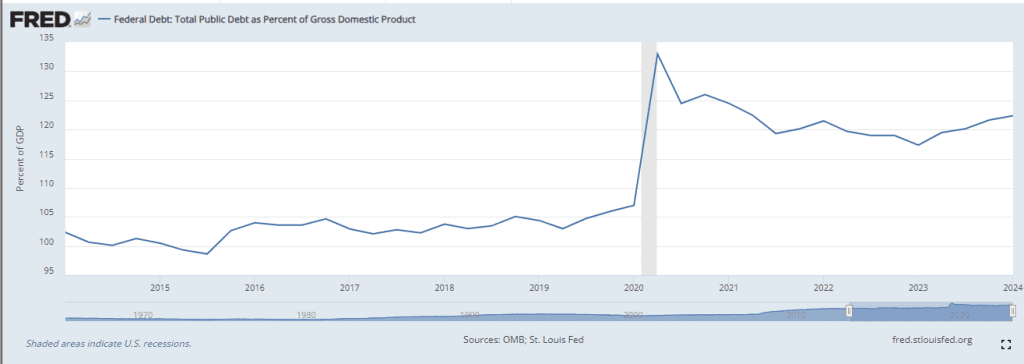Click the 2021 x-axis label

pos(729,288)
